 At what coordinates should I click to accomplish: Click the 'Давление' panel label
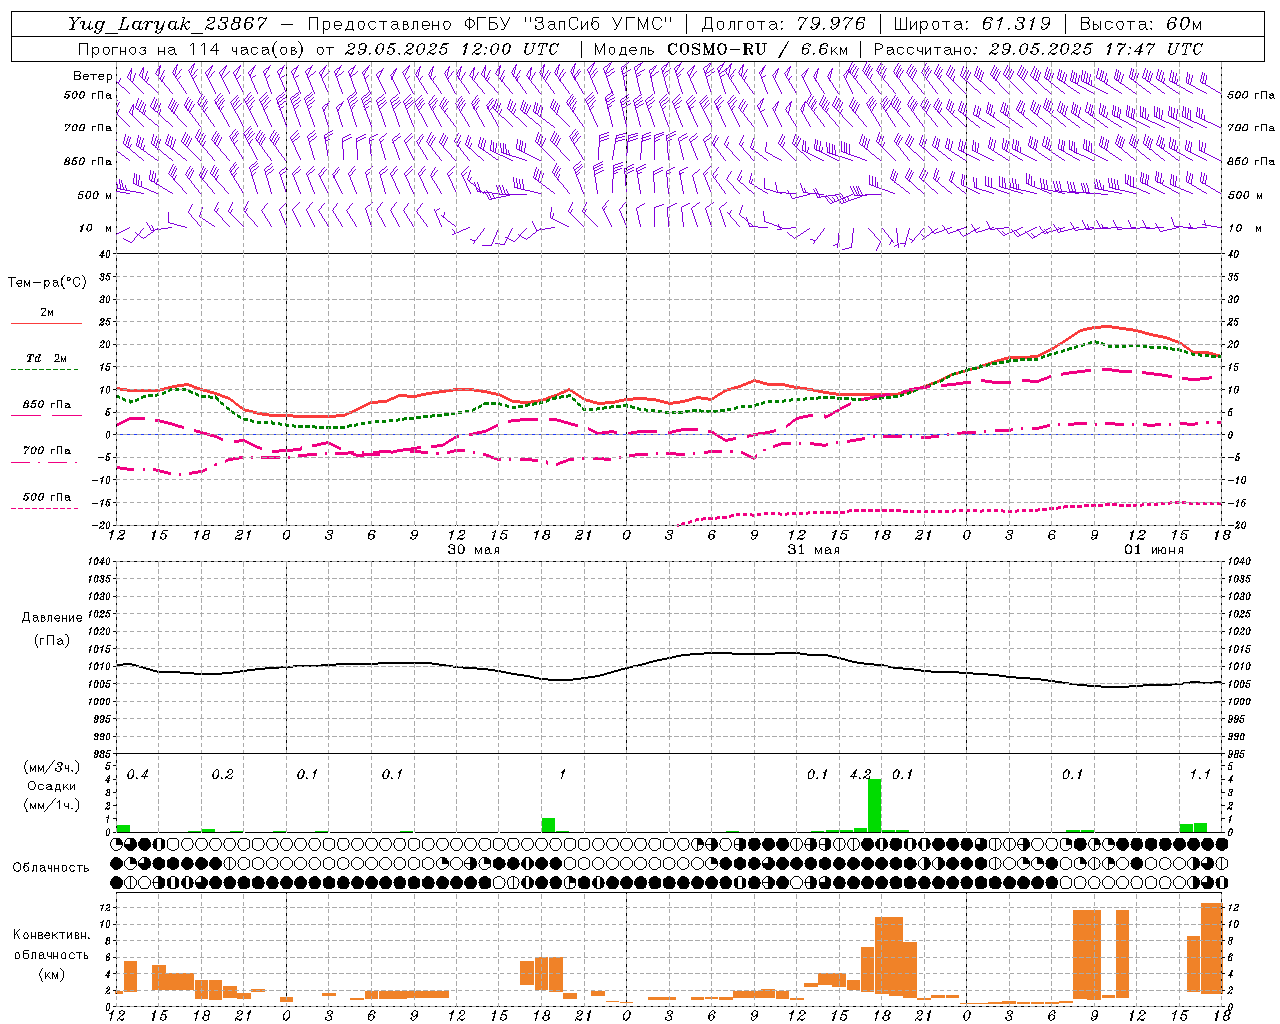(x=52, y=618)
